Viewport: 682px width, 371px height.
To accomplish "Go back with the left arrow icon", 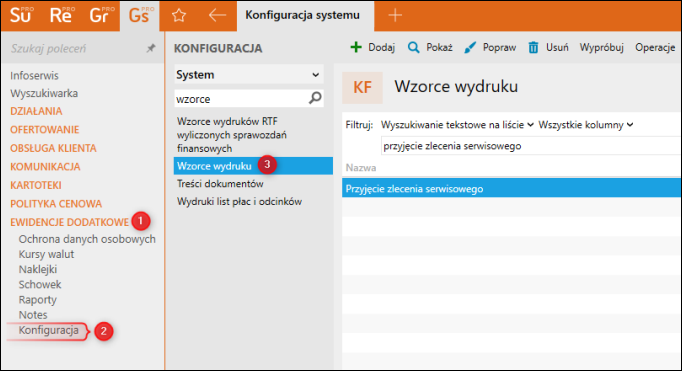I will [217, 15].
